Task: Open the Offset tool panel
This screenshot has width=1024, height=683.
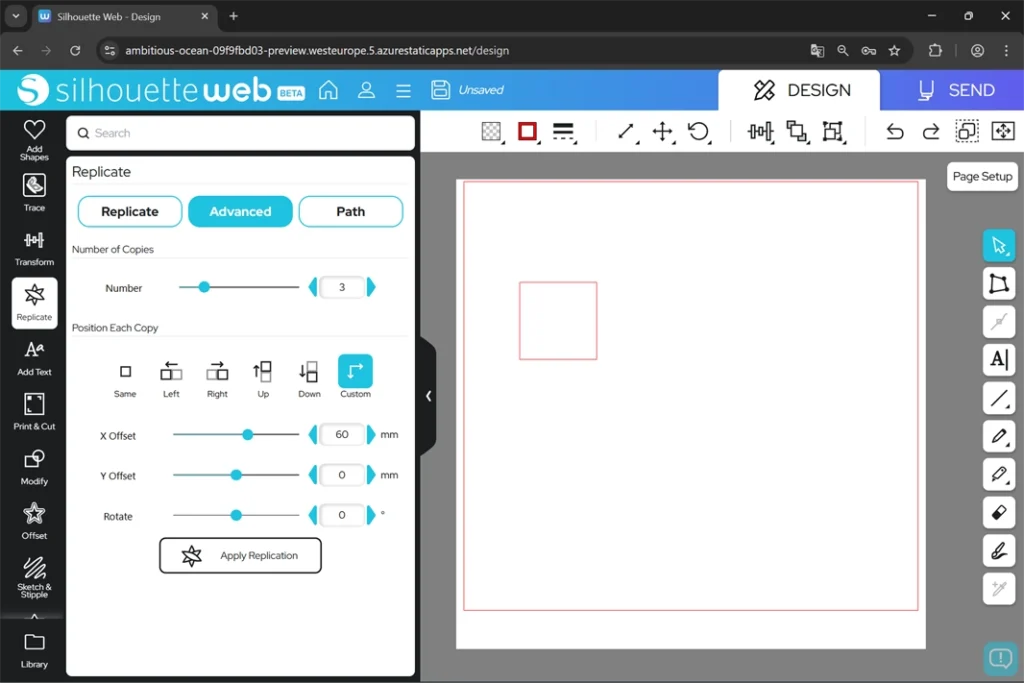Action: point(34,520)
